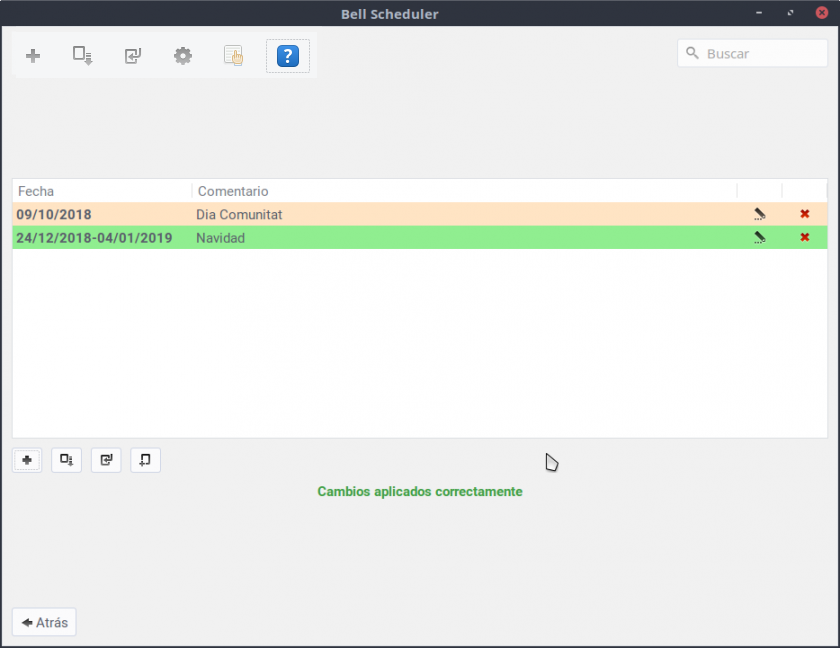Select the 09/10/2018 Dia Comunitat row
Screen dimensions: 840x648
pos(400,214)
